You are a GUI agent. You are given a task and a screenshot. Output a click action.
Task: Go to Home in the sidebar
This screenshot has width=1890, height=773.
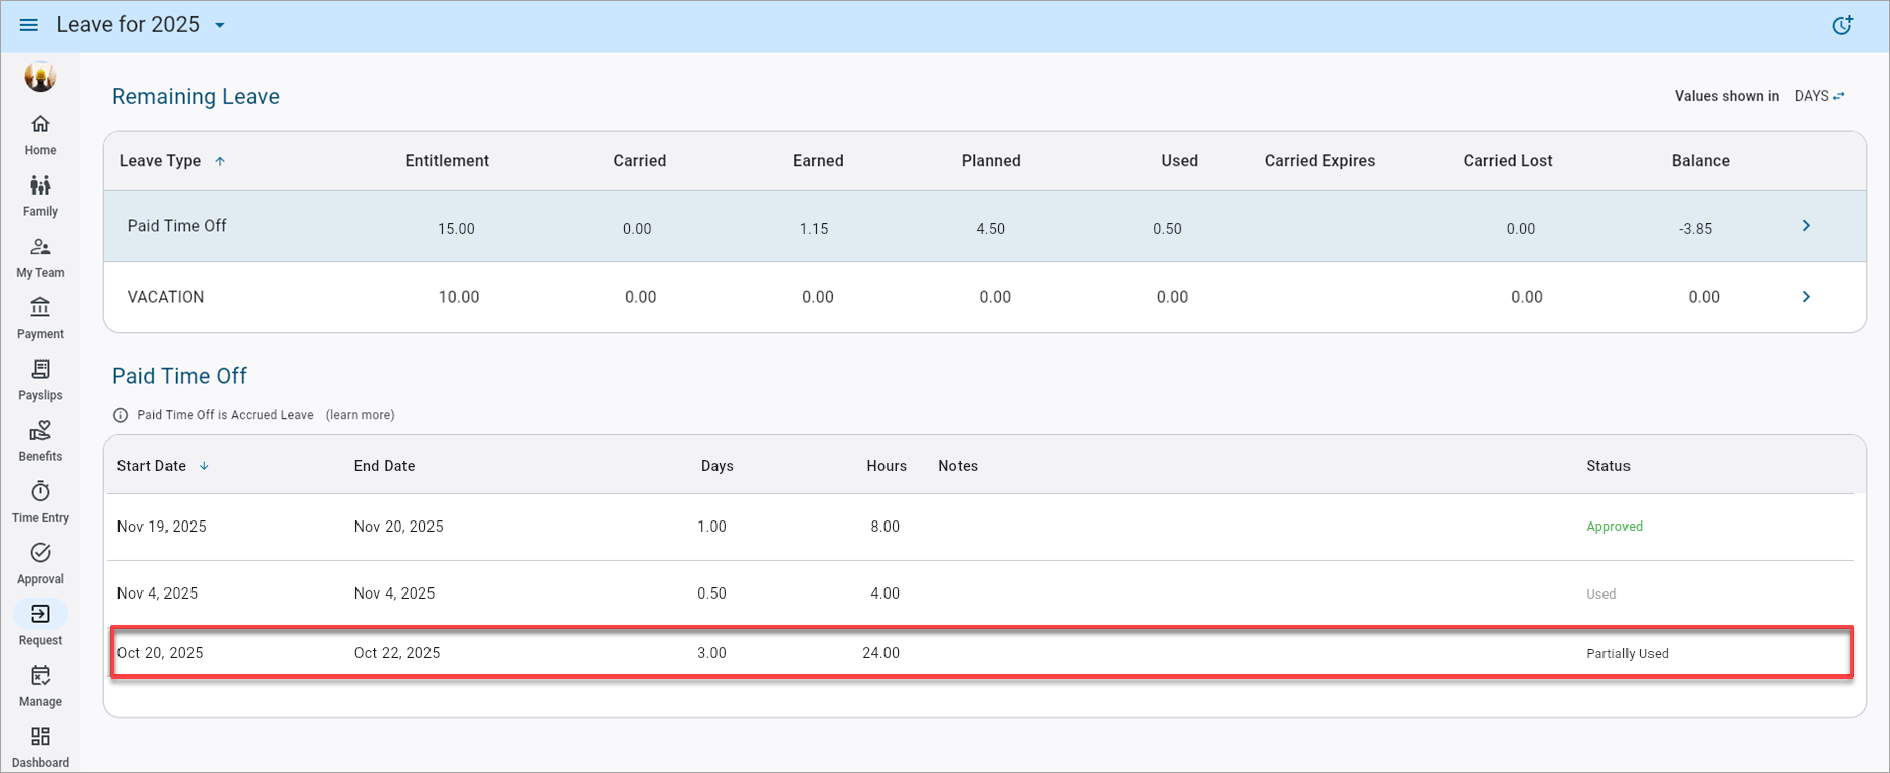click(x=40, y=135)
